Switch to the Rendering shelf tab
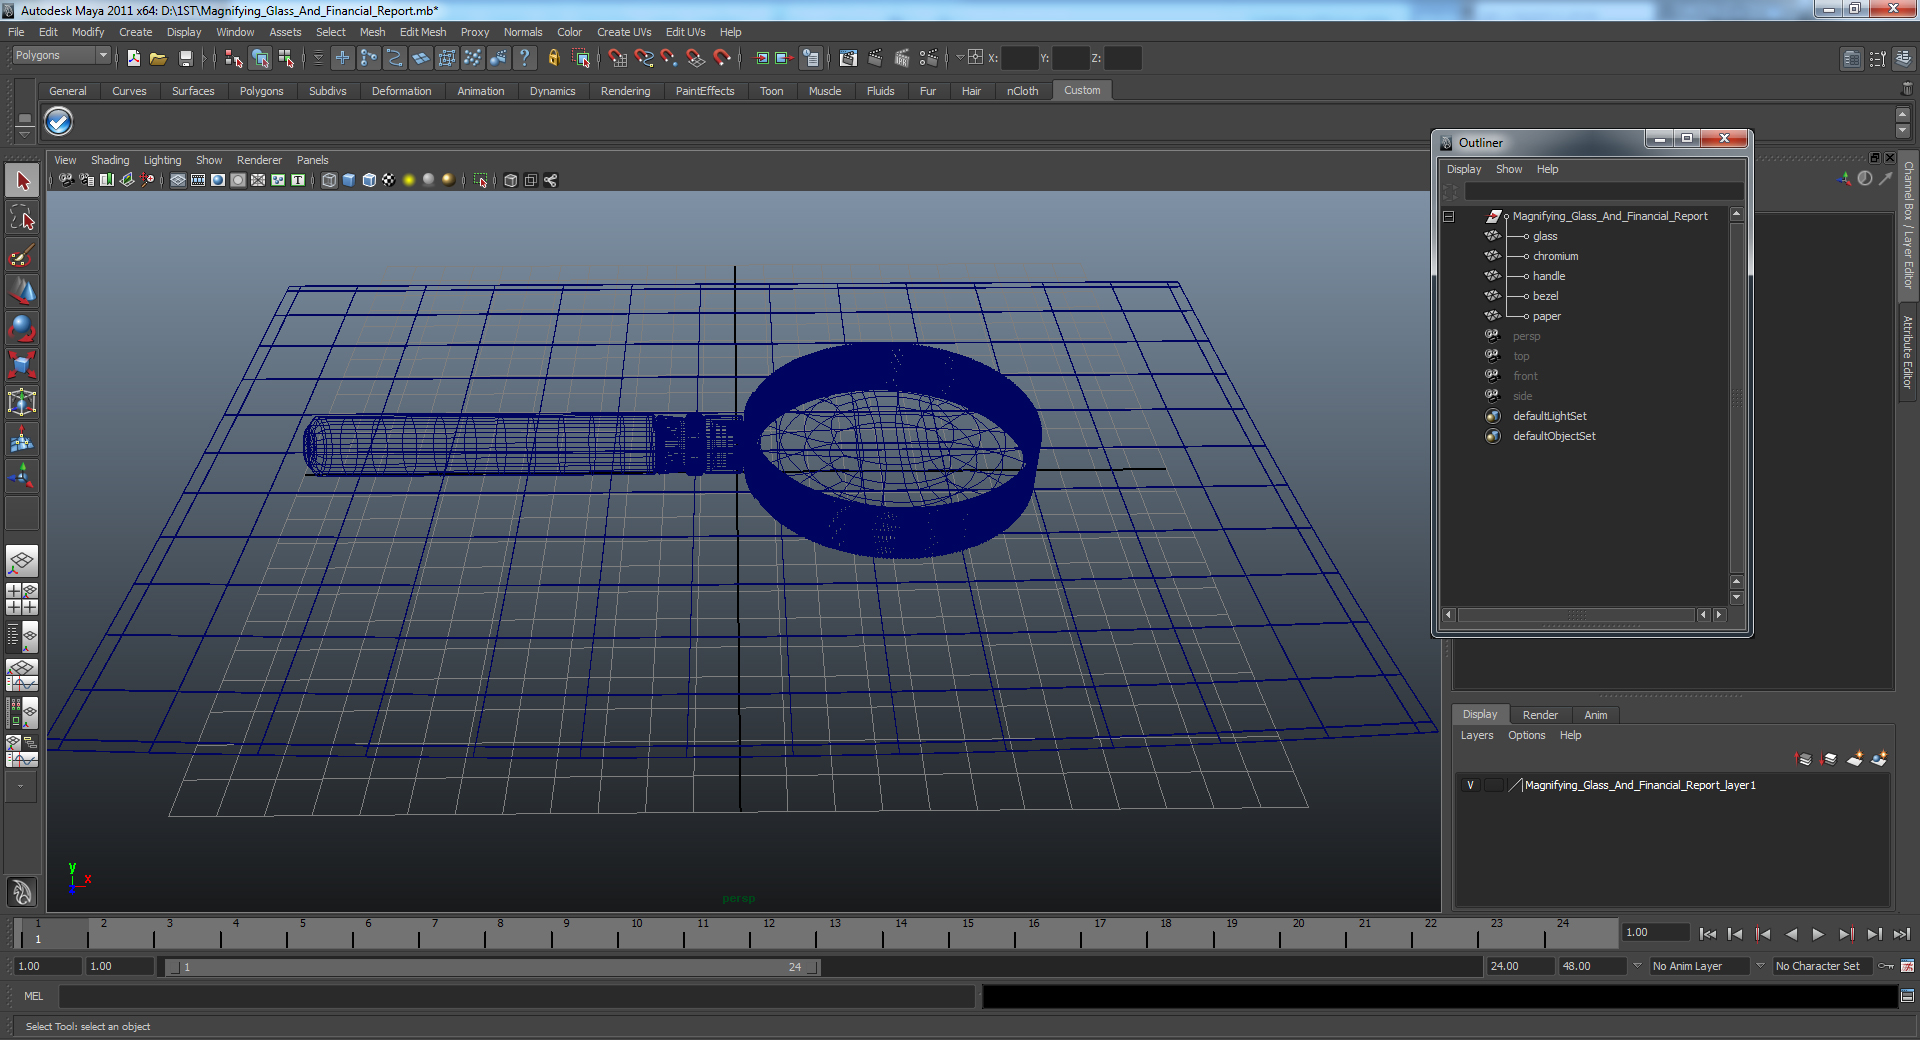1920x1040 pixels. pyautogui.click(x=625, y=91)
